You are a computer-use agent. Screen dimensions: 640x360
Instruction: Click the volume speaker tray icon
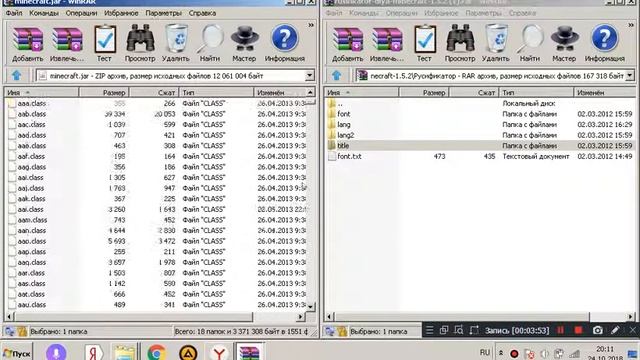tap(544, 353)
